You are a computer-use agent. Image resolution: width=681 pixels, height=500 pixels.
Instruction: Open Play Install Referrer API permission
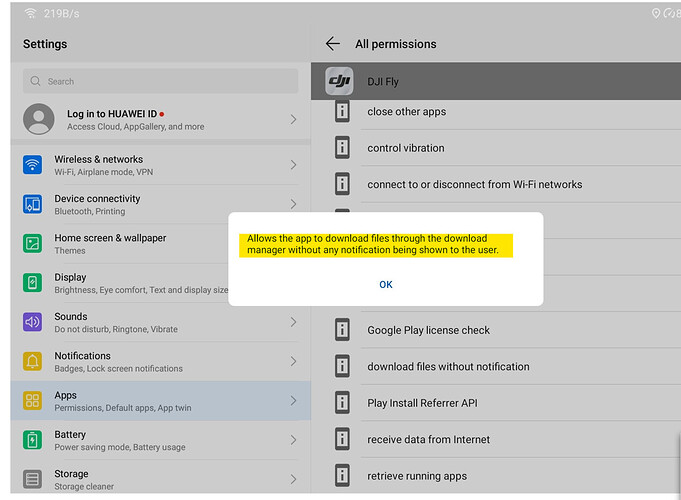click(x=496, y=403)
